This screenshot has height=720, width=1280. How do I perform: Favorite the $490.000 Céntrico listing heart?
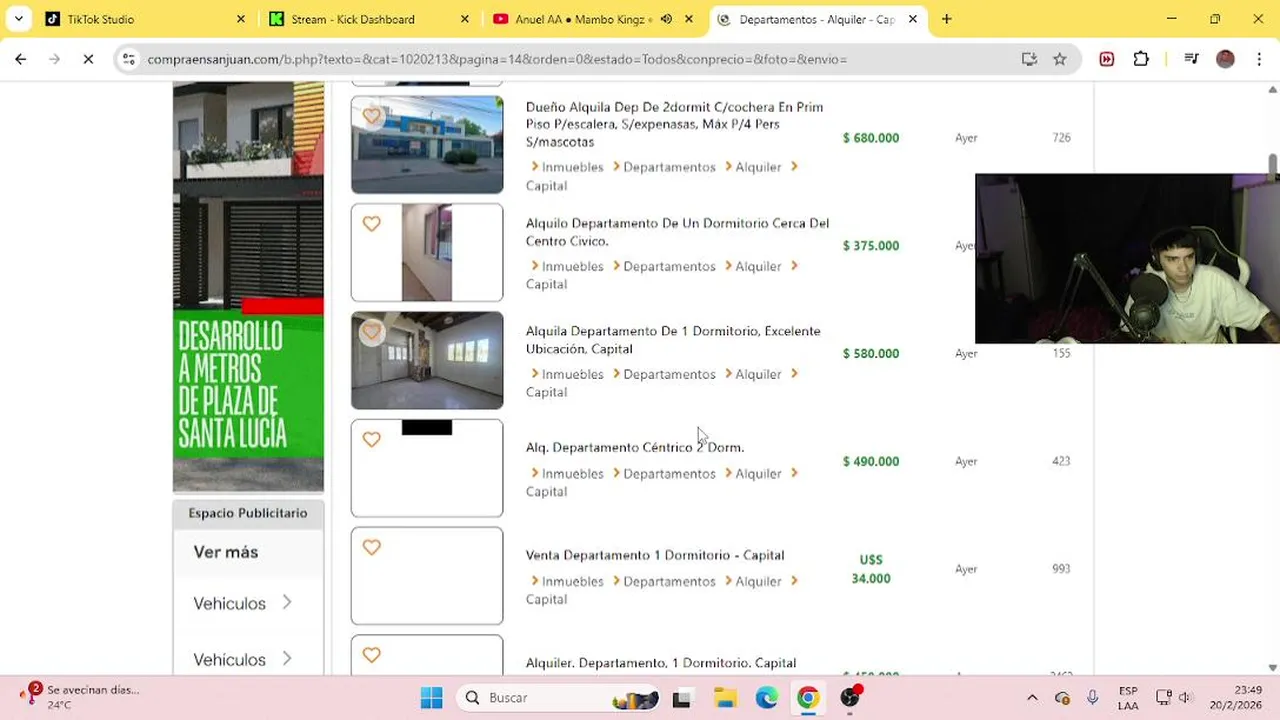pos(371,440)
